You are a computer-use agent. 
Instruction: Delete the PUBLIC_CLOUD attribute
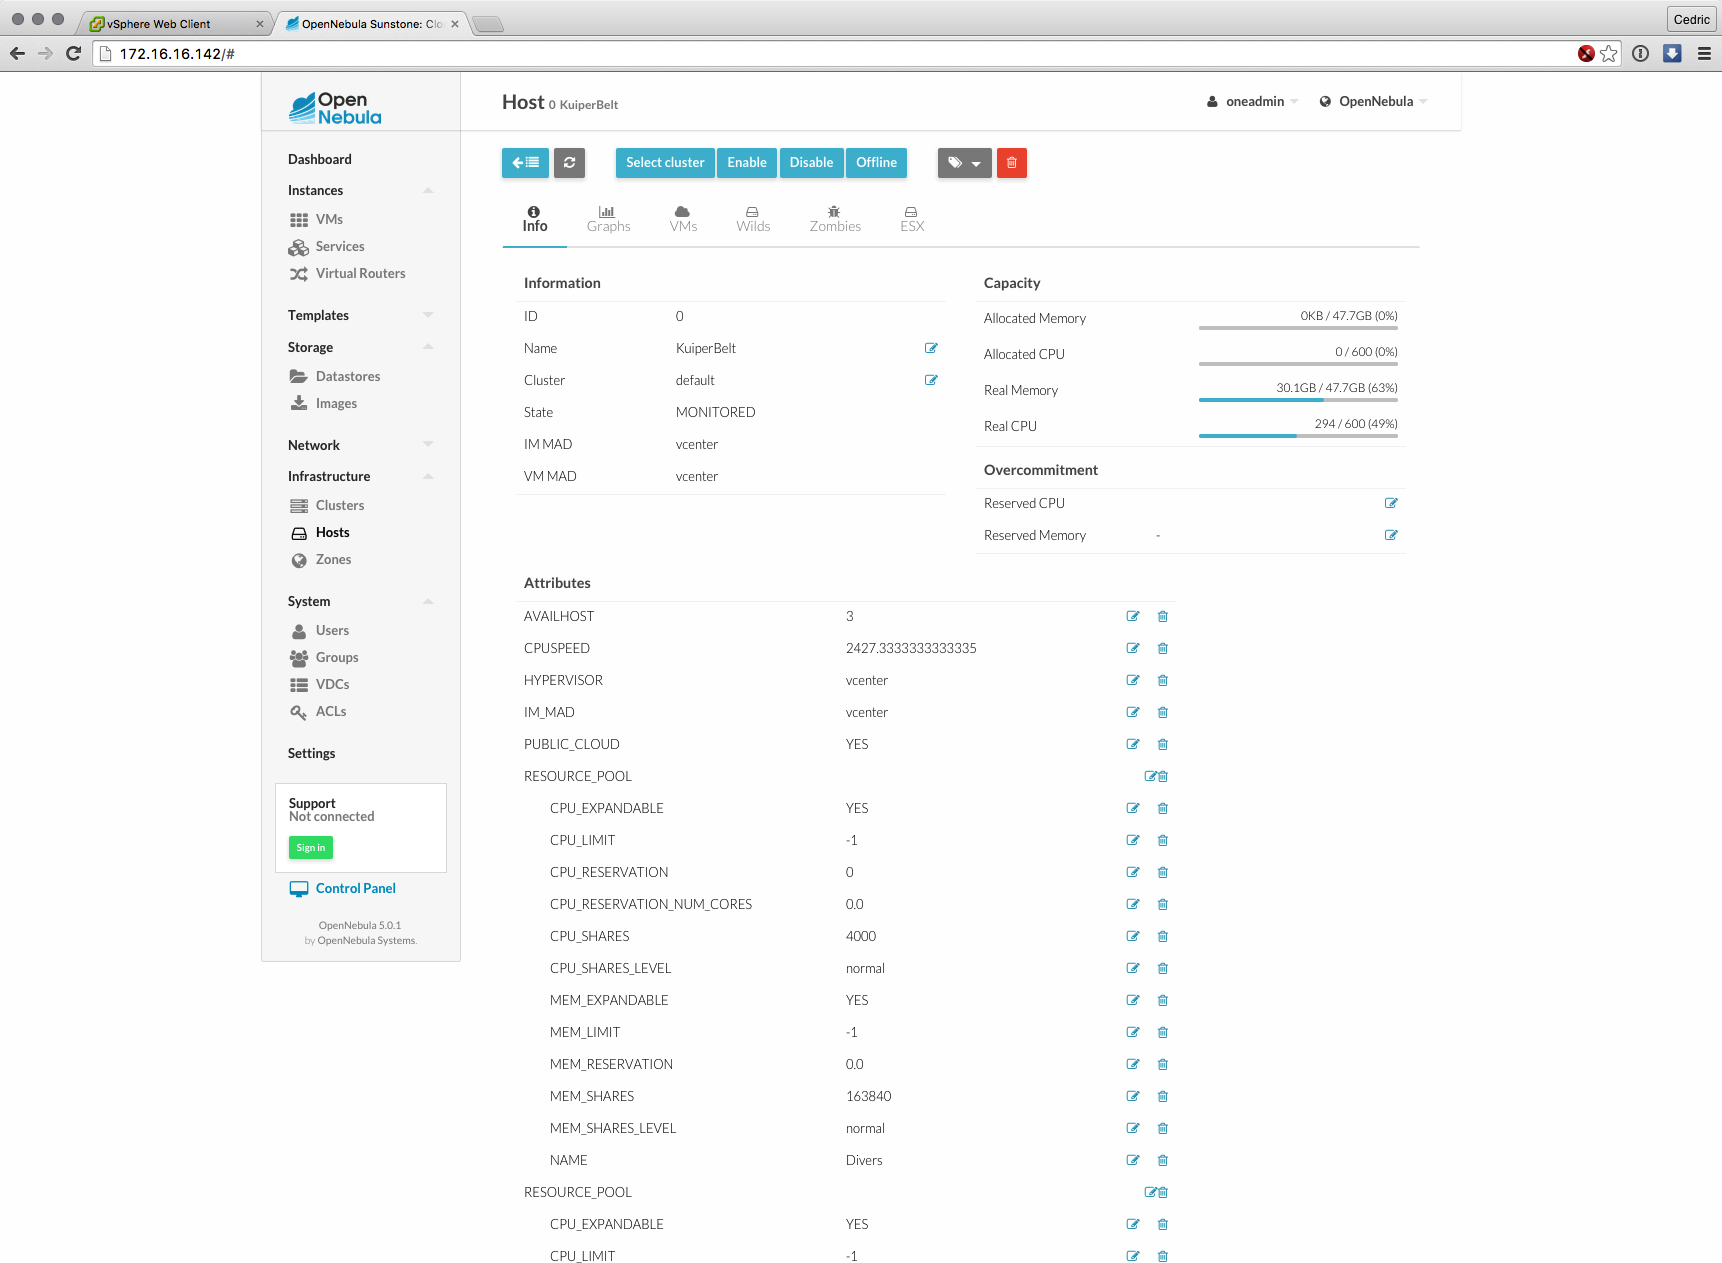pyautogui.click(x=1162, y=745)
